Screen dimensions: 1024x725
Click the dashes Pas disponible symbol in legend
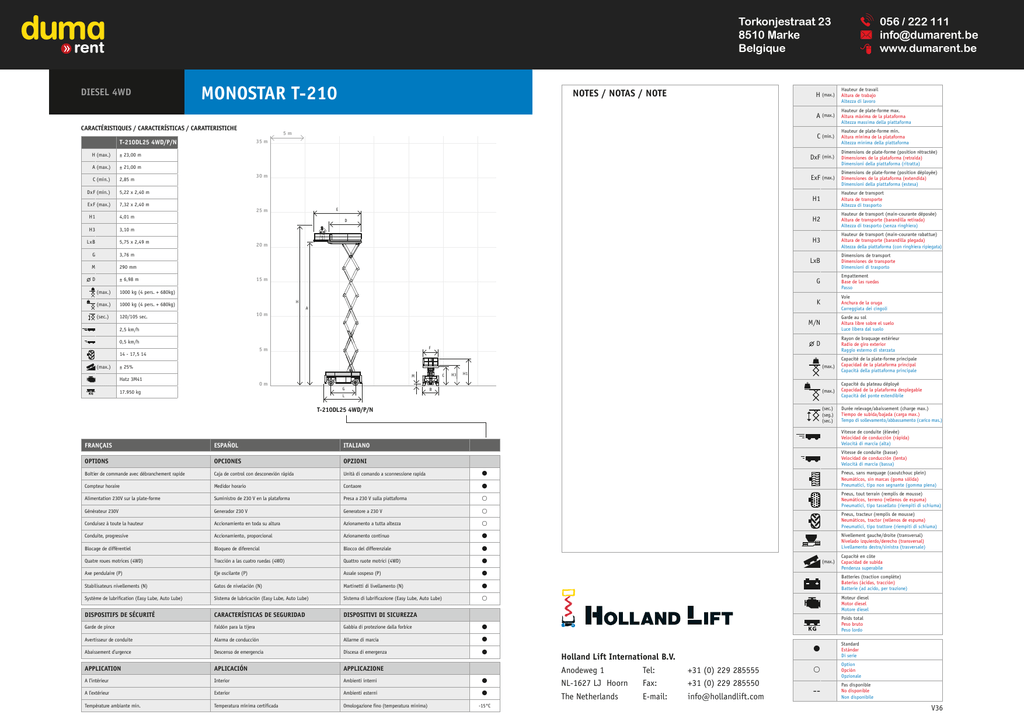816,691
